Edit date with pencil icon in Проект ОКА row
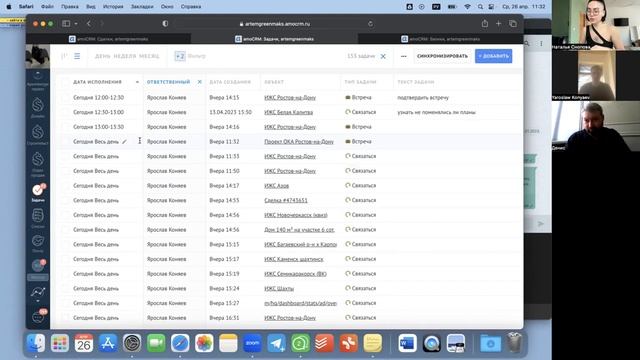The image size is (640, 360). [x=124, y=142]
